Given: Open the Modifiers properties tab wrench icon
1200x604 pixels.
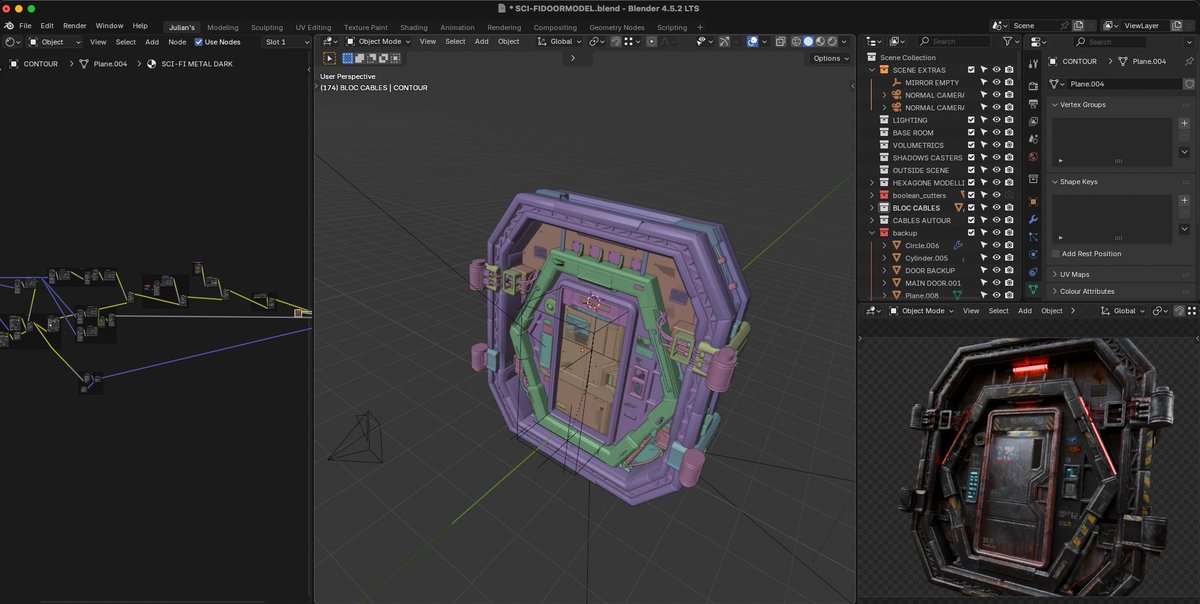Looking at the screenshot, I should (x=1033, y=219).
